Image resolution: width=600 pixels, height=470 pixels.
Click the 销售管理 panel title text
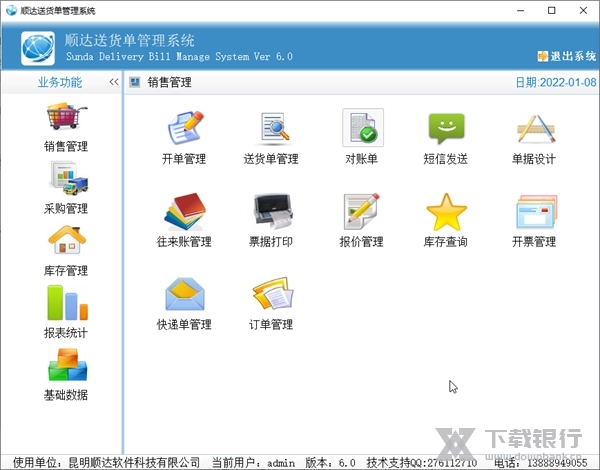click(170, 82)
